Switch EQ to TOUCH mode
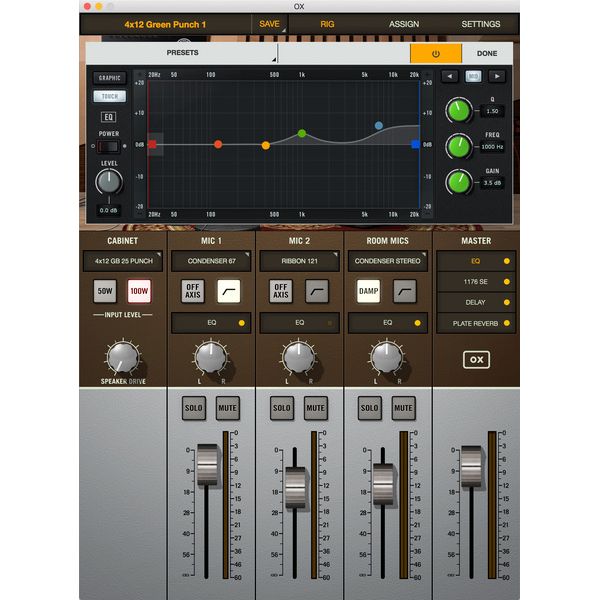 click(109, 96)
